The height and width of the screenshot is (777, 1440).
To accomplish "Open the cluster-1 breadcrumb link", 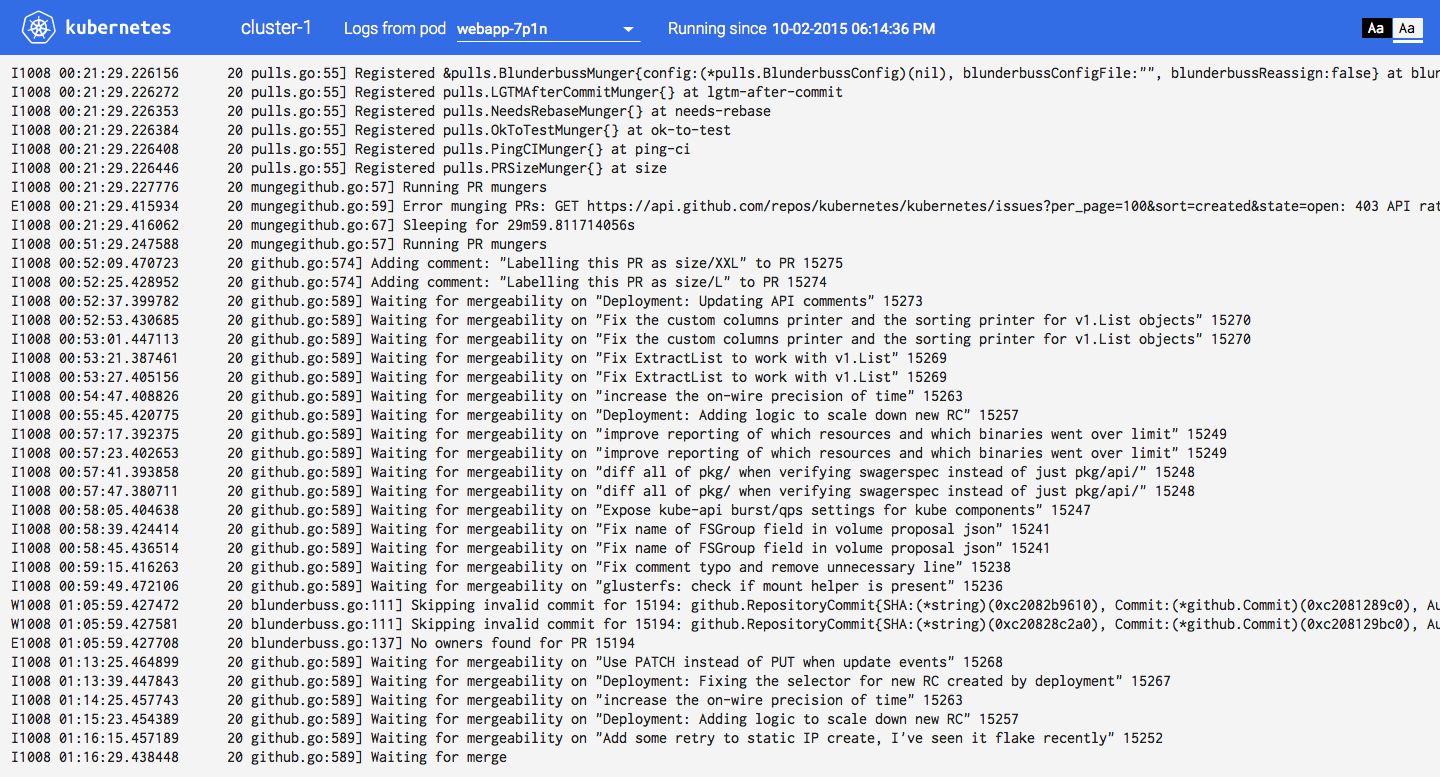I will point(276,28).
